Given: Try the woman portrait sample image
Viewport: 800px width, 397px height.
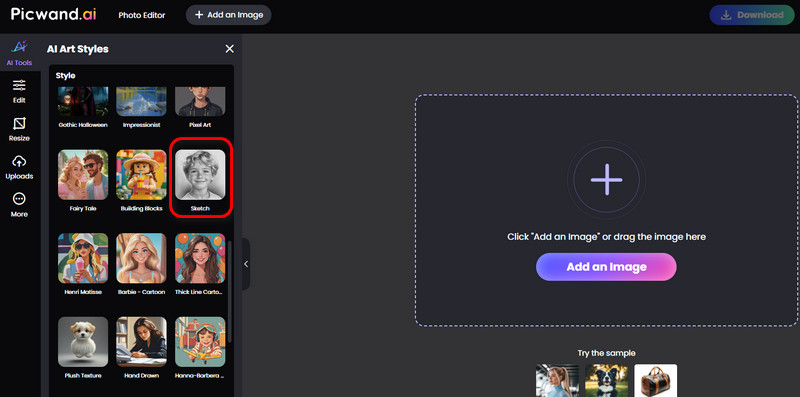Looking at the screenshot, I should pos(557,380).
